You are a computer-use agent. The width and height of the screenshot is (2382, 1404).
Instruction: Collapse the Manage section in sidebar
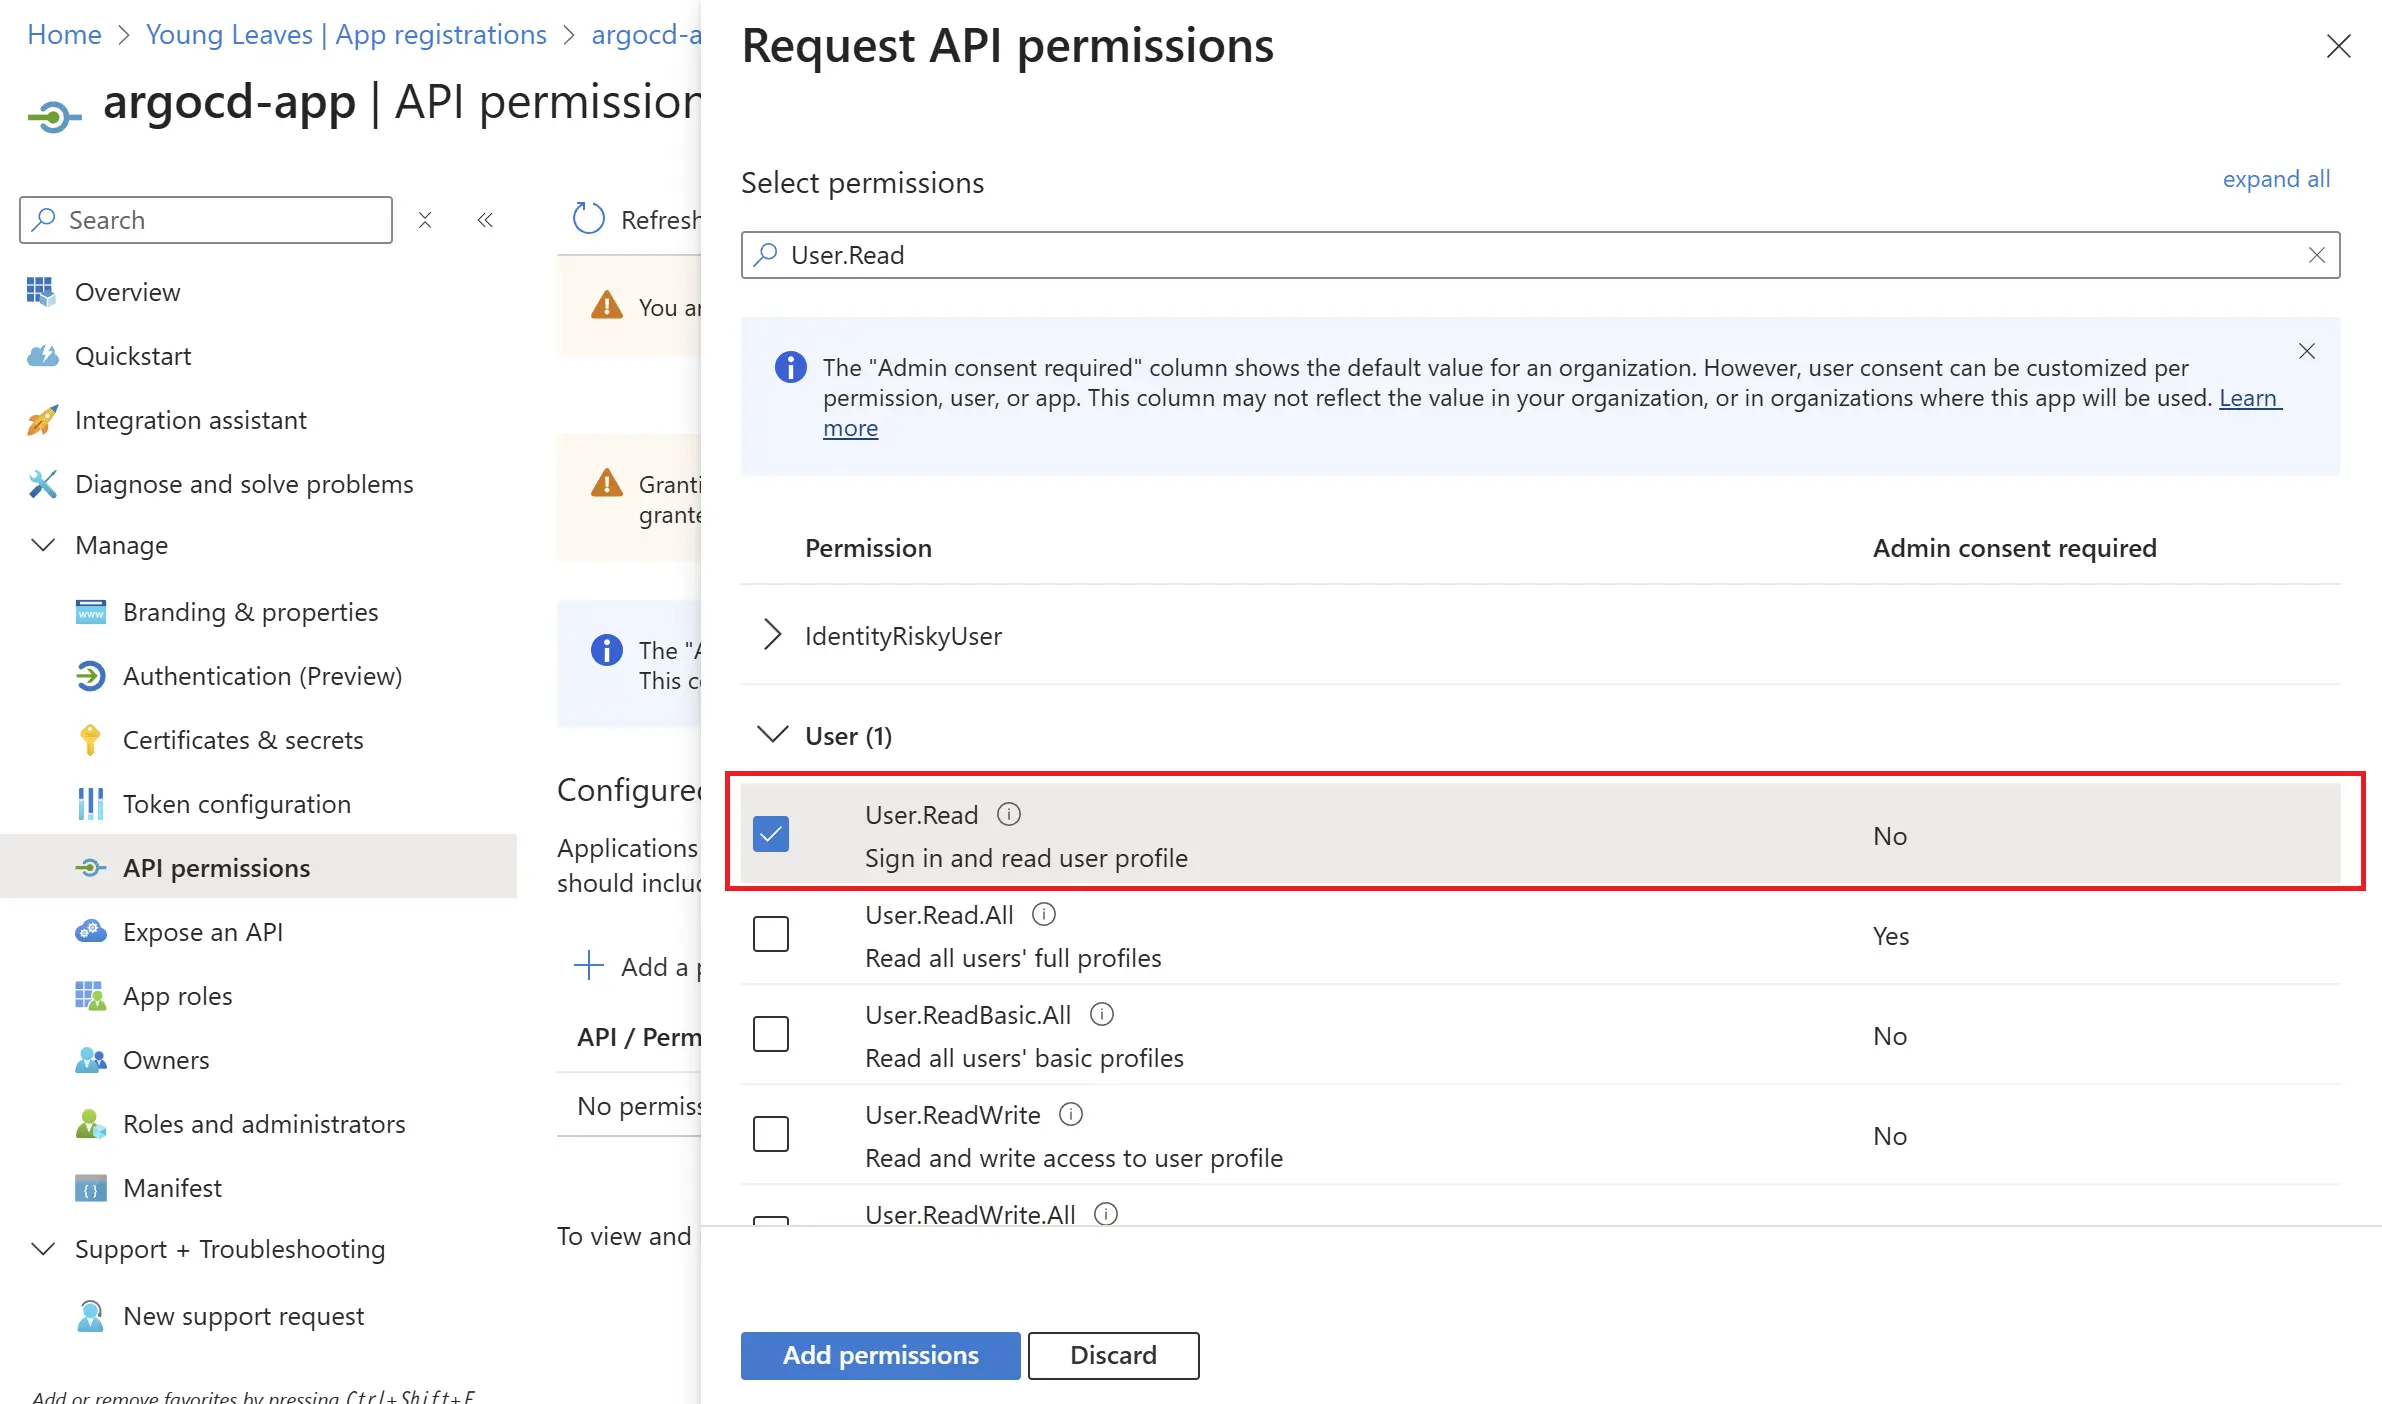point(43,545)
